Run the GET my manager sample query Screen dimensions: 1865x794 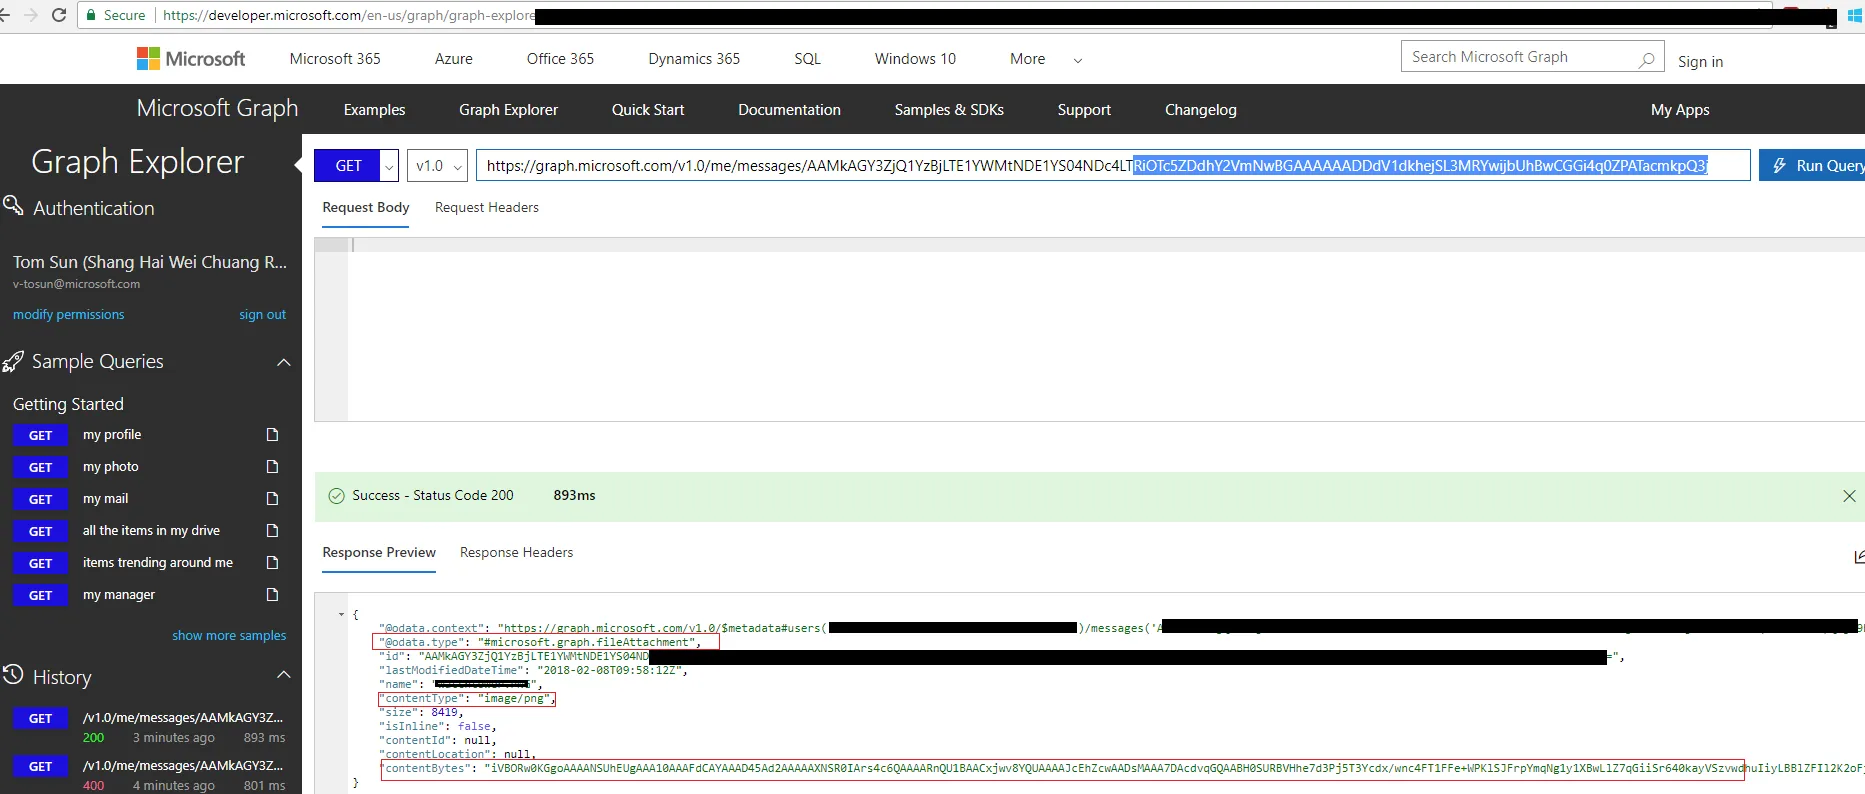click(41, 595)
